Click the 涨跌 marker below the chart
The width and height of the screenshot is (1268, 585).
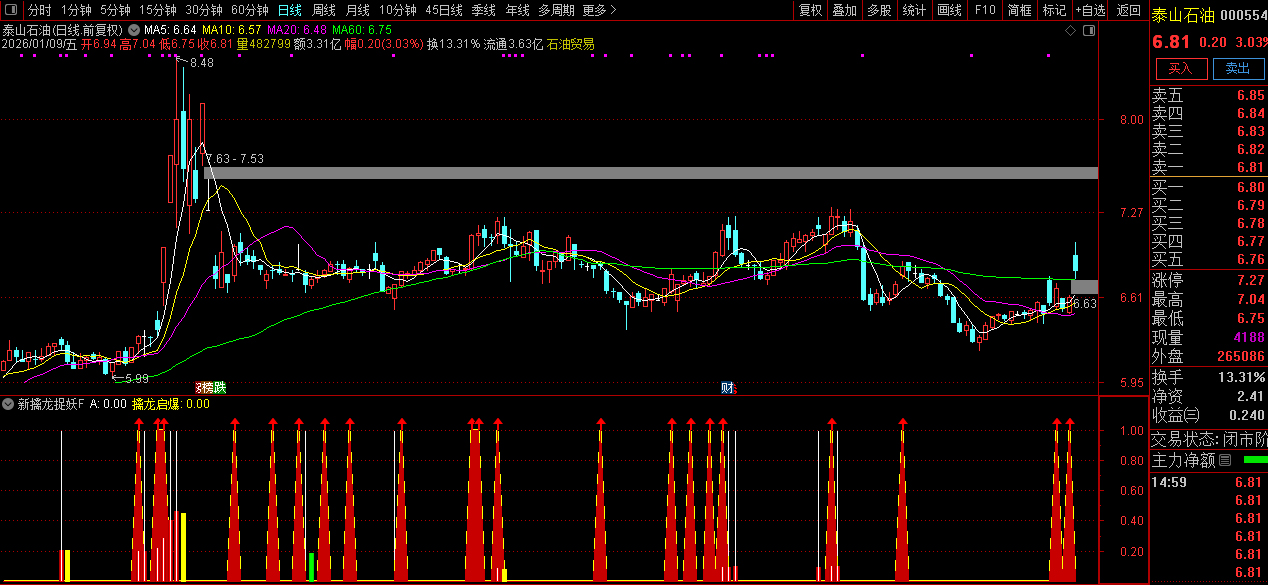click(210, 388)
